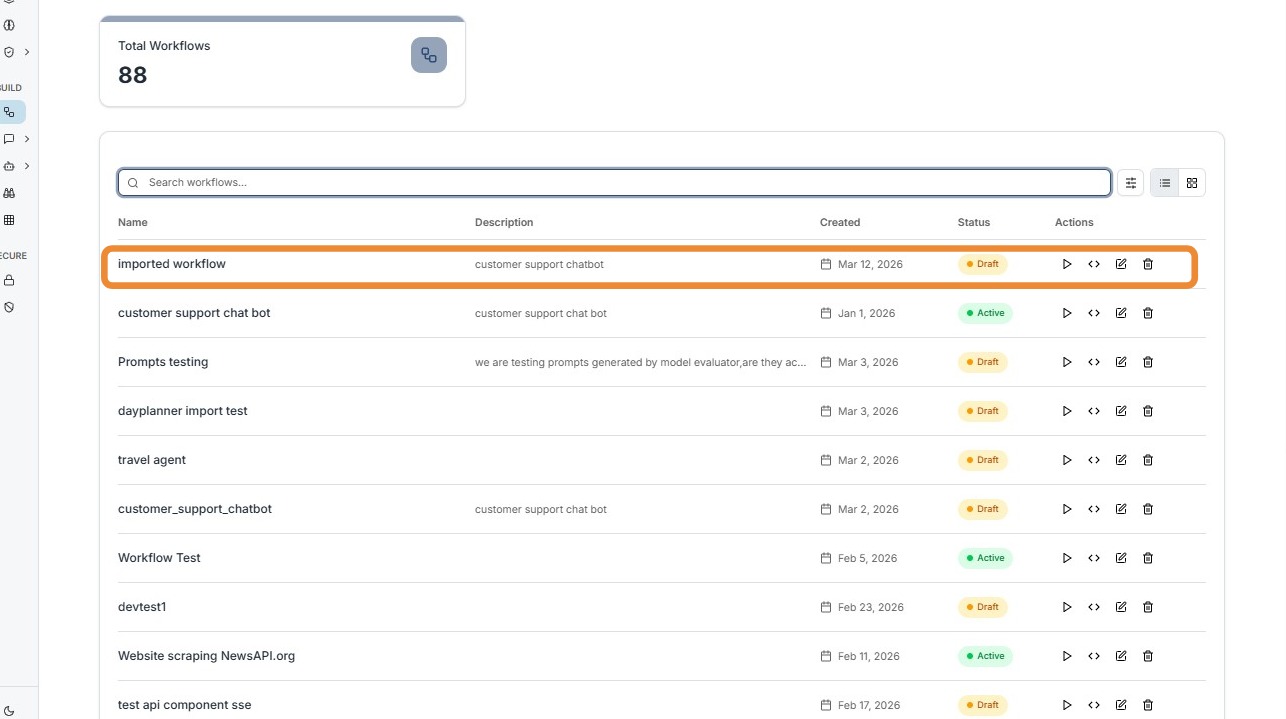Expand the robot agent sidebar submenu chevron
The height and width of the screenshot is (719, 1286).
point(27,166)
